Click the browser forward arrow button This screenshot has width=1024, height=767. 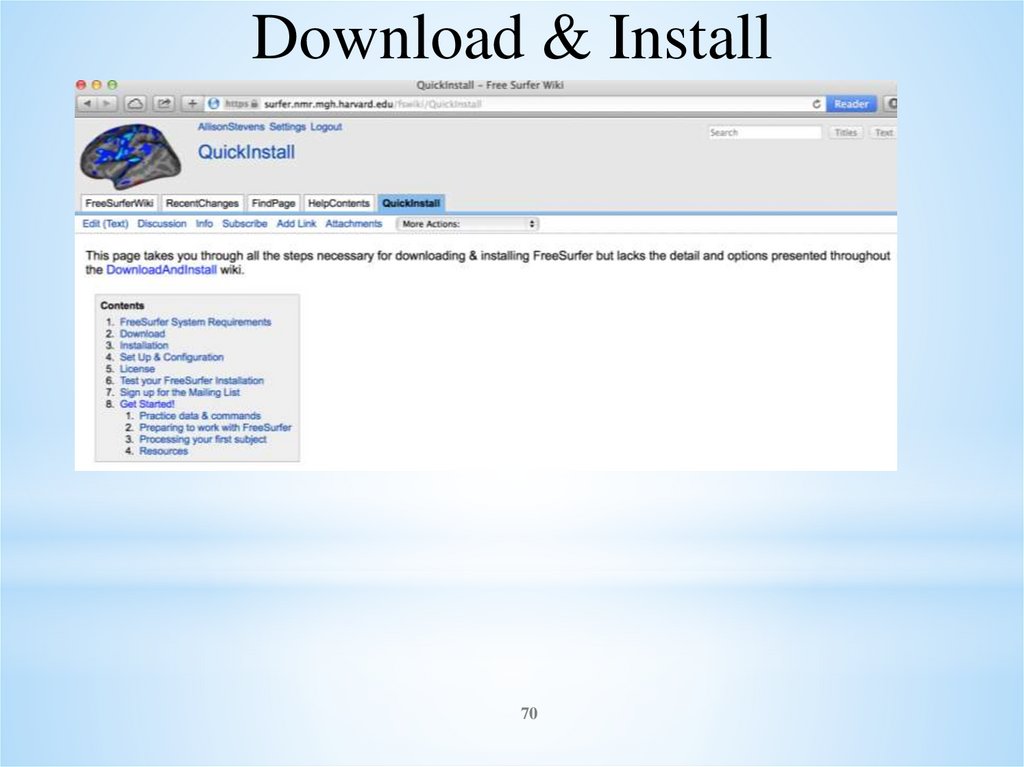coord(107,104)
